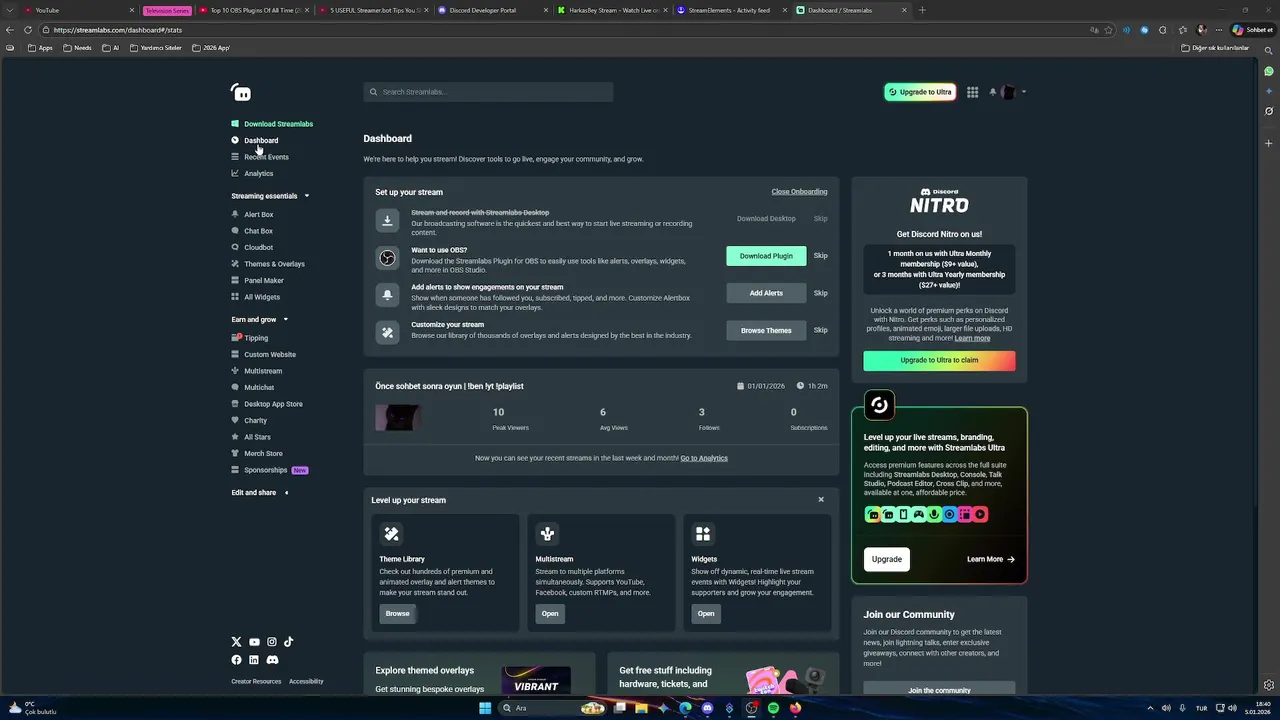Screen dimensions: 1280x720
Task: Open Discord from the Windows taskbar
Action: point(707,708)
